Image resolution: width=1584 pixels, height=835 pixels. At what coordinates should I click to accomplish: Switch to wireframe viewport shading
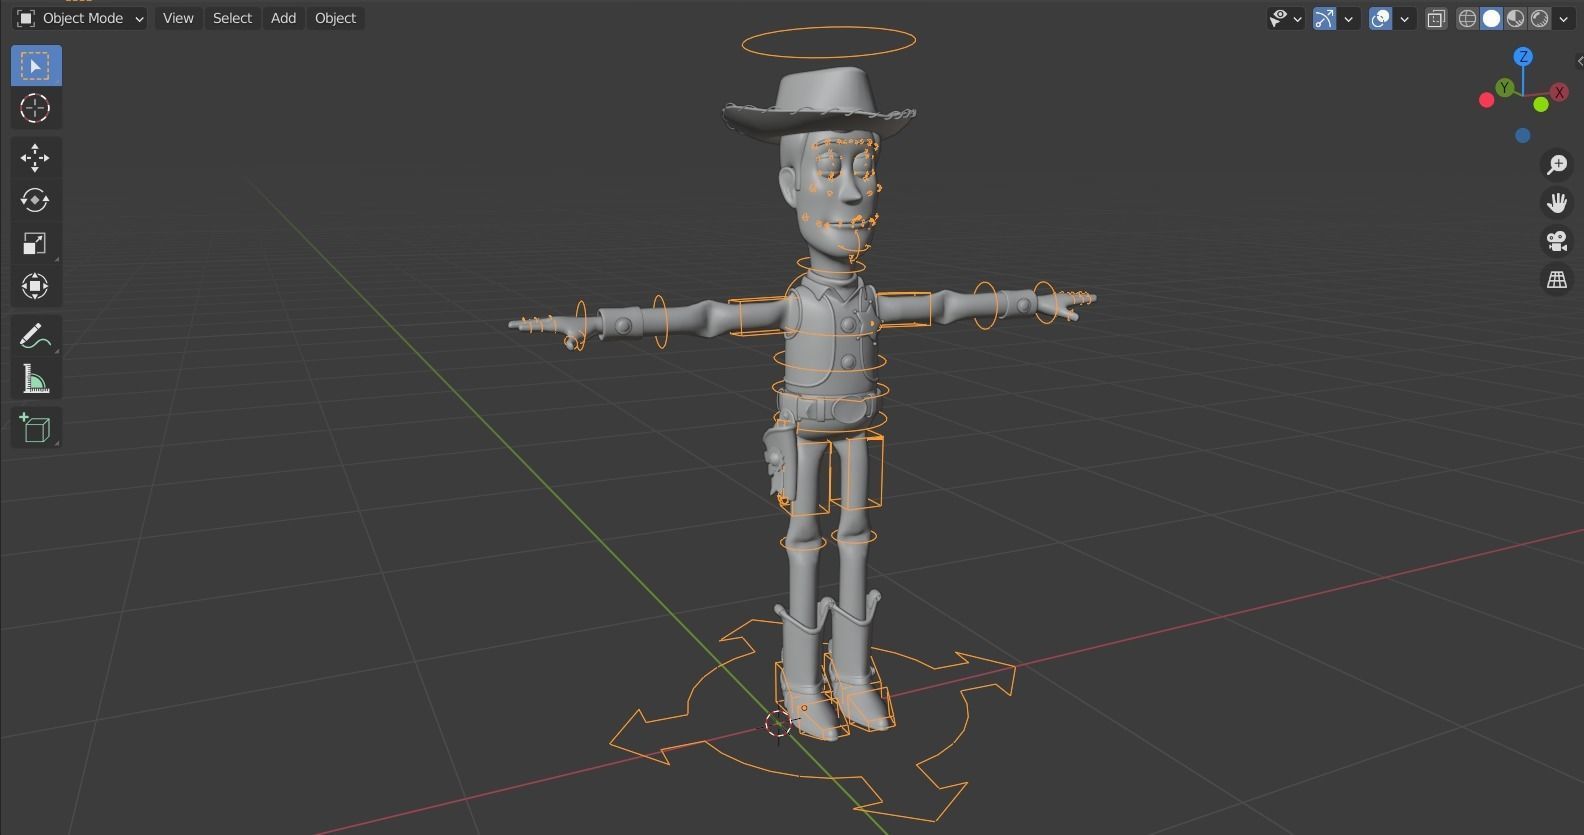coord(1467,18)
